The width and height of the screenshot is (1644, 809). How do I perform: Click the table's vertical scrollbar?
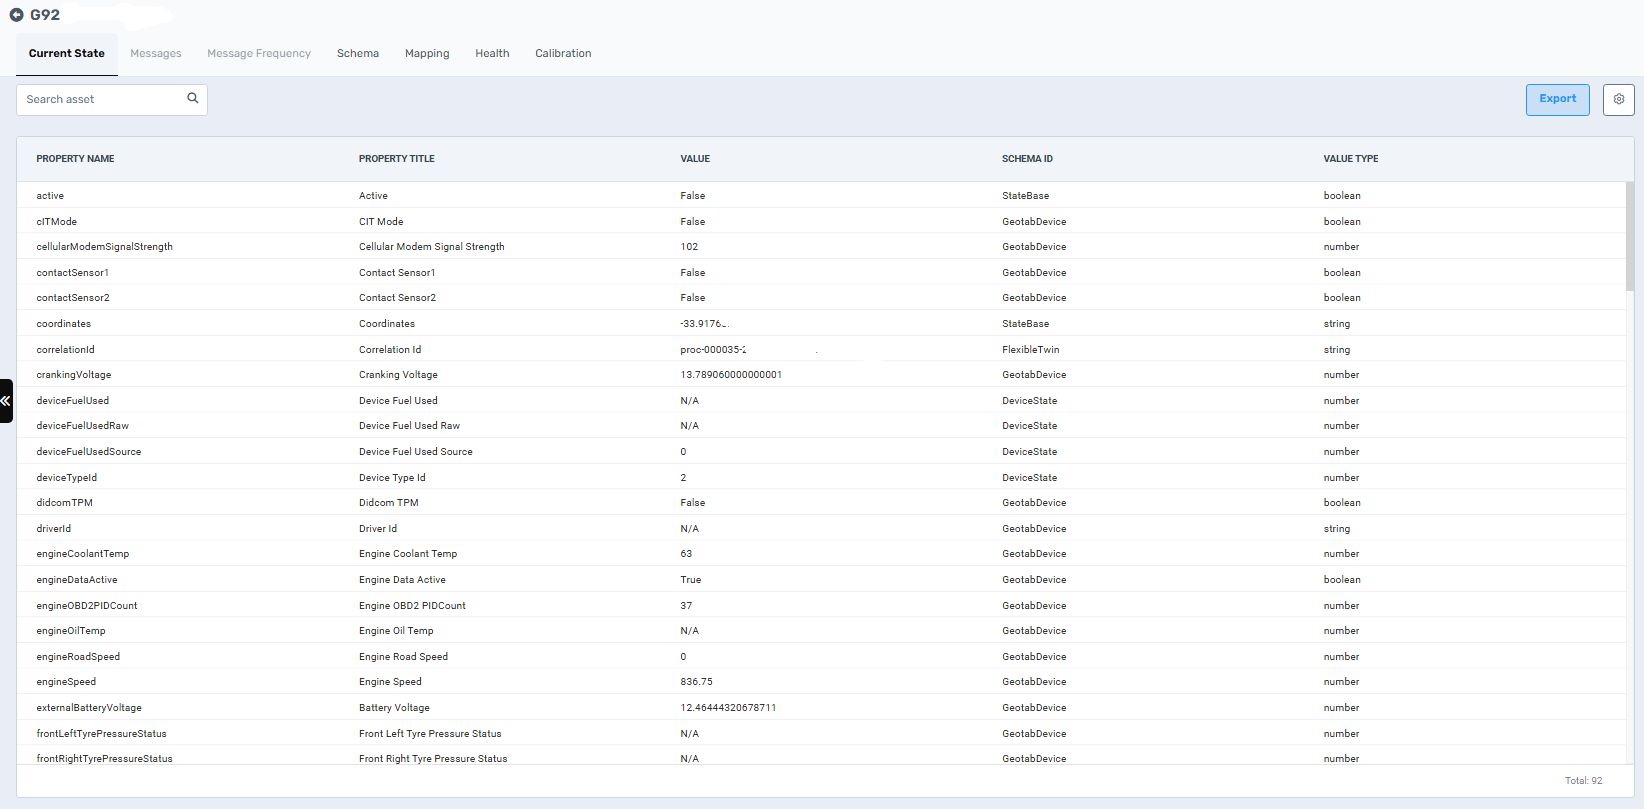pyautogui.click(x=1629, y=235)
